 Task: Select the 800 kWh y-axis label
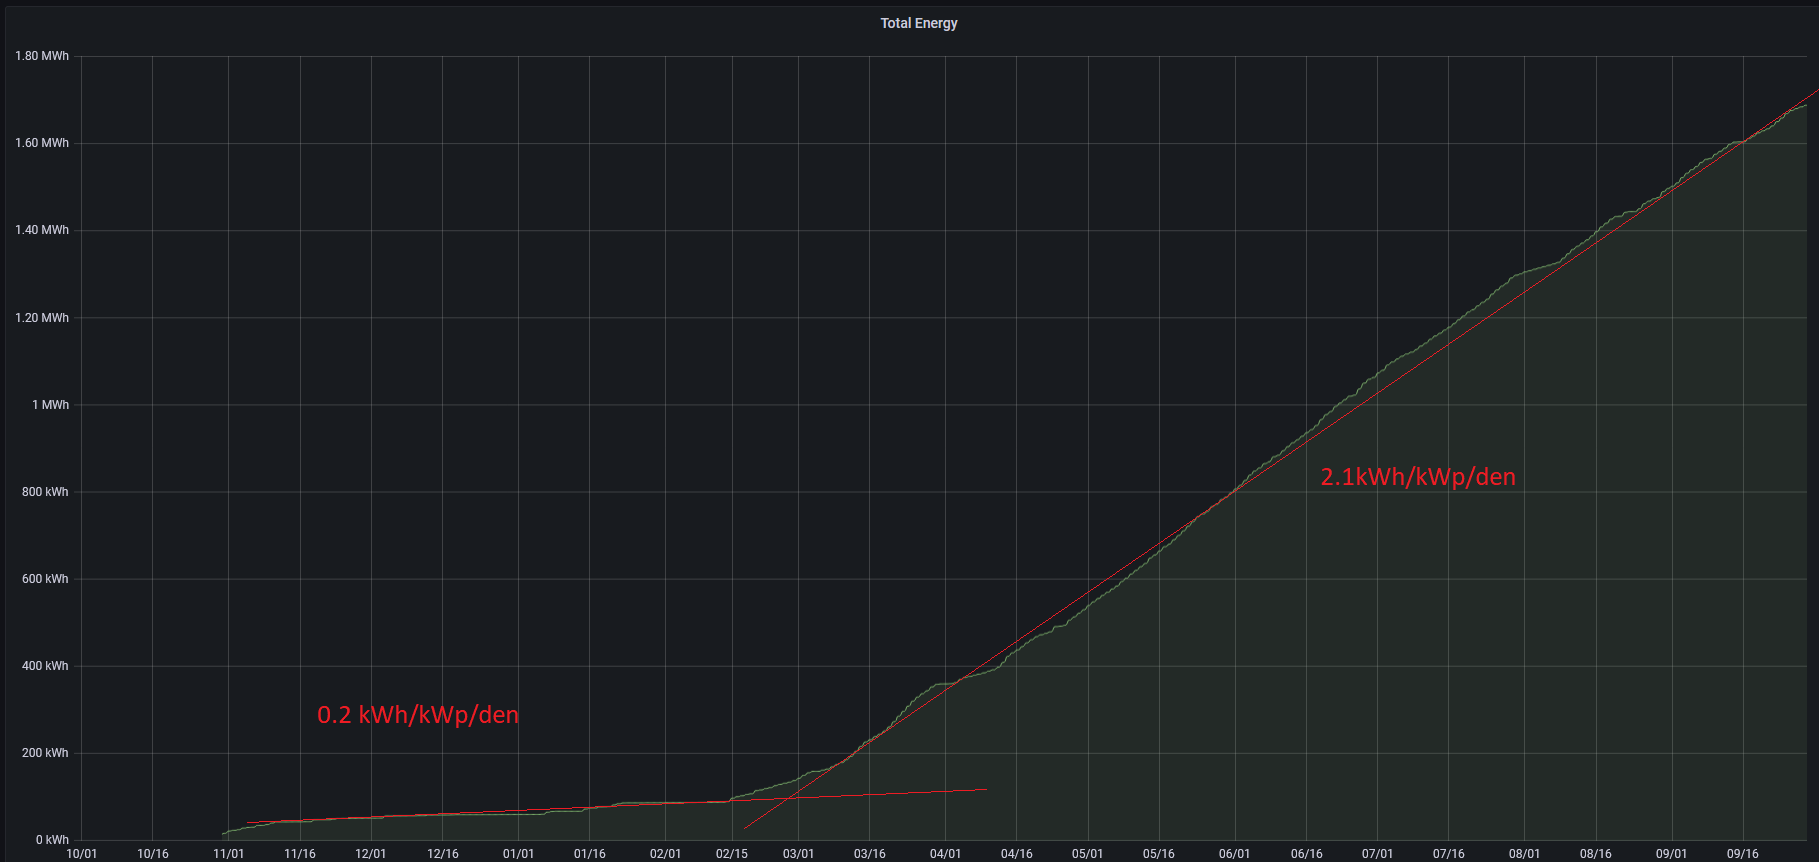coord(45,492)
